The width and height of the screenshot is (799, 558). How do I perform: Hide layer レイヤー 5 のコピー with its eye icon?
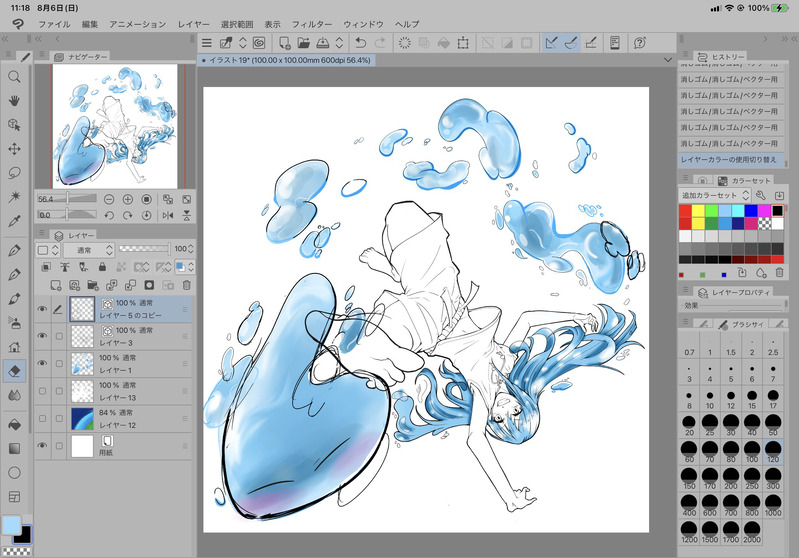pos(42,309)
